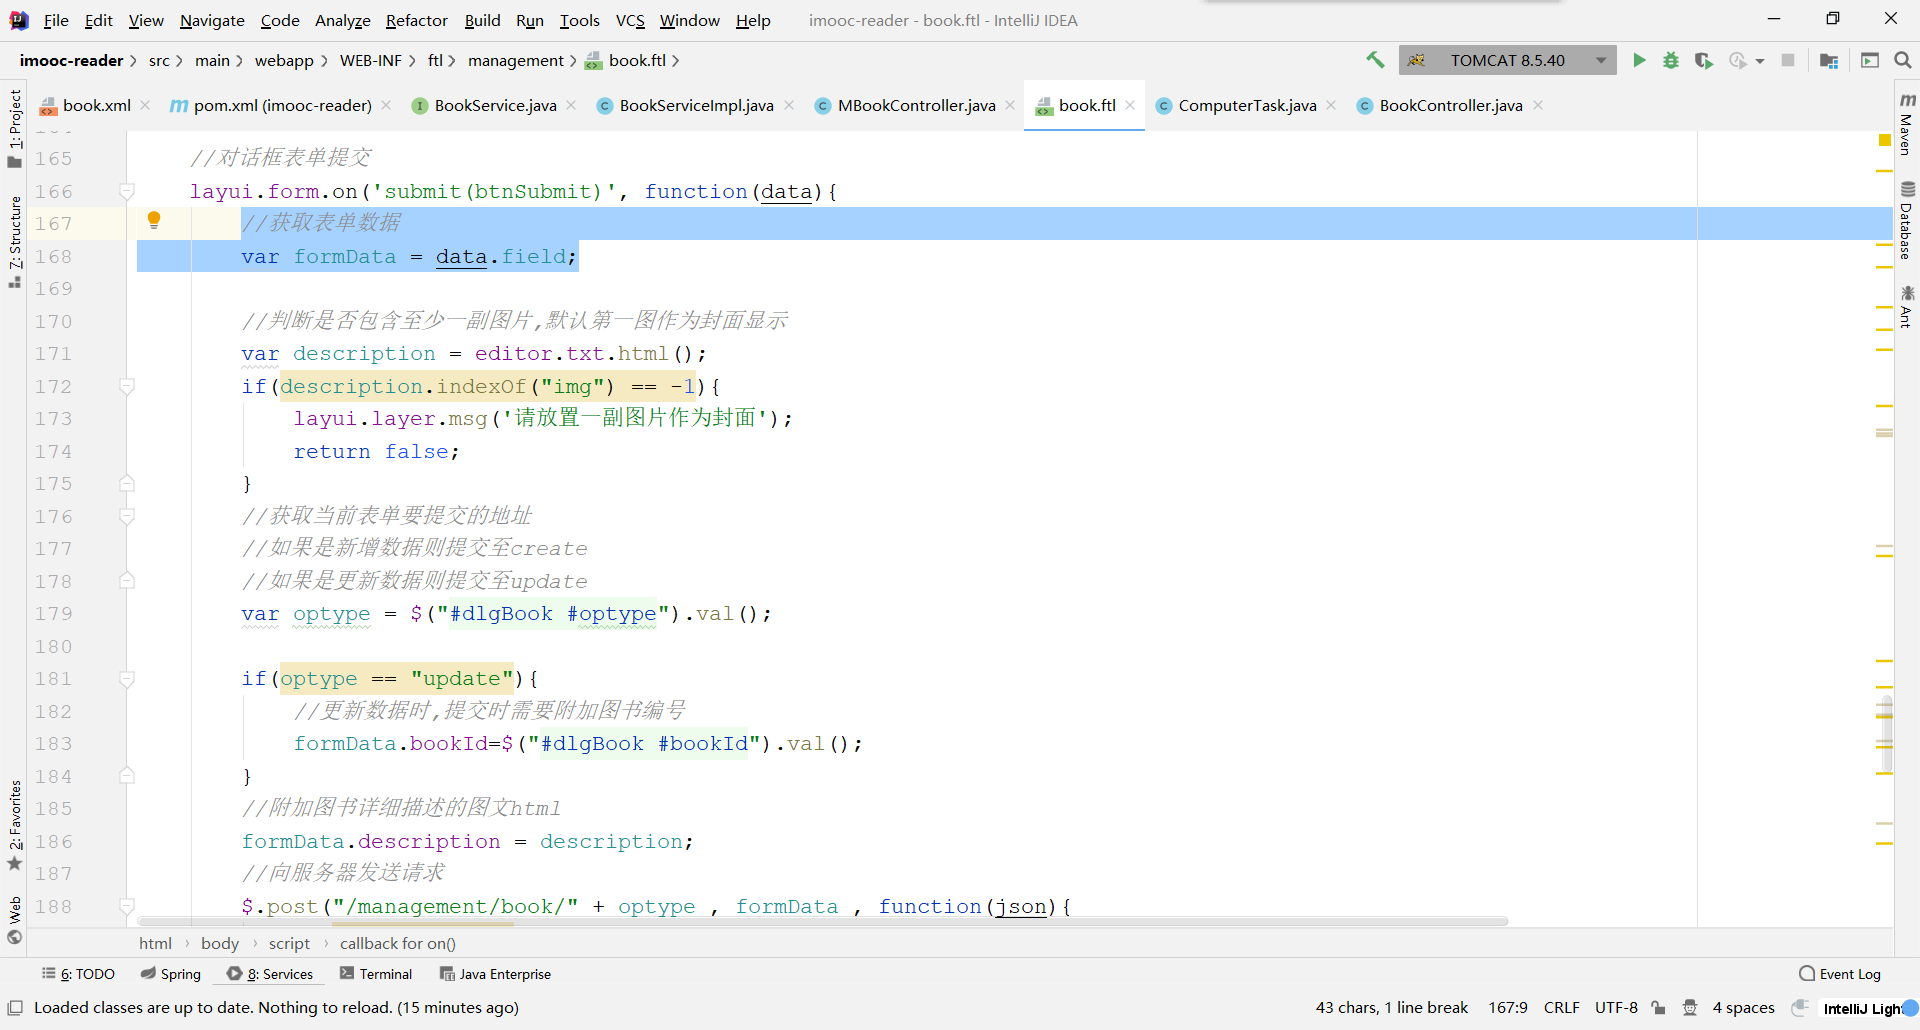Click the 167:9 line position indicator
Screen dimensions: 1920x1030
click(x=1508, y=1008)
